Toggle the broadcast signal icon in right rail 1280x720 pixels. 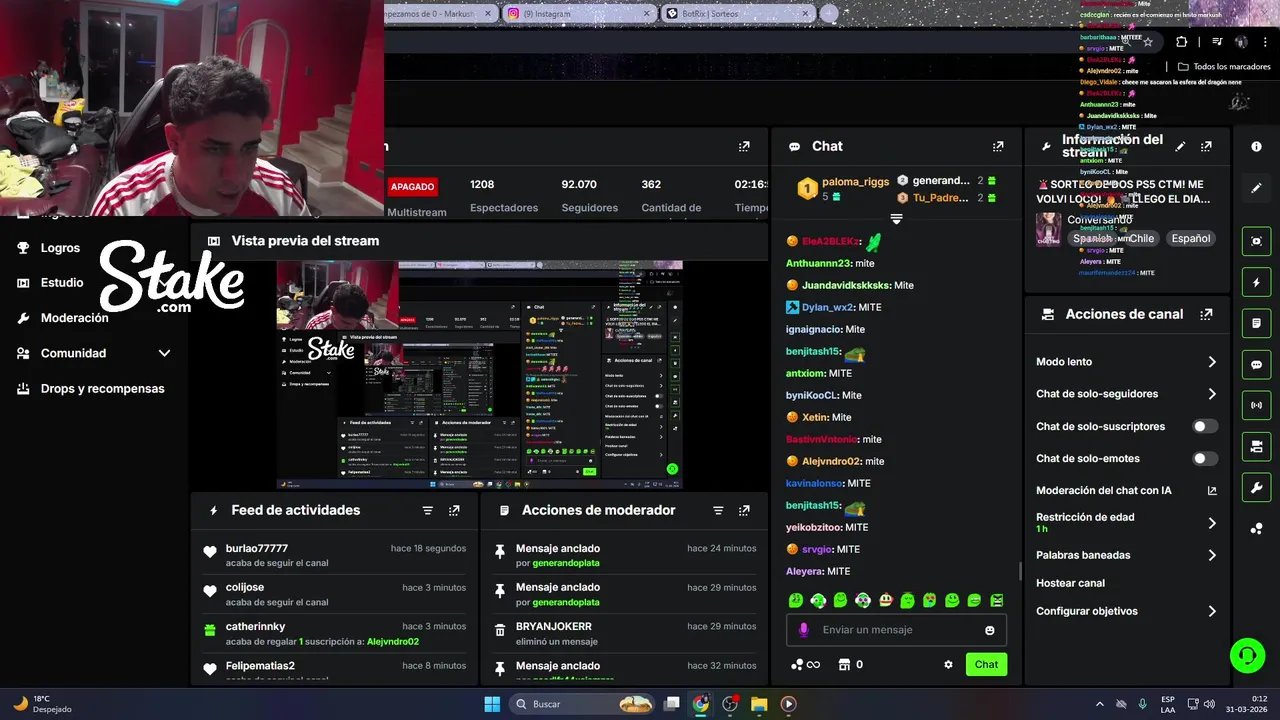(1257, 405)
